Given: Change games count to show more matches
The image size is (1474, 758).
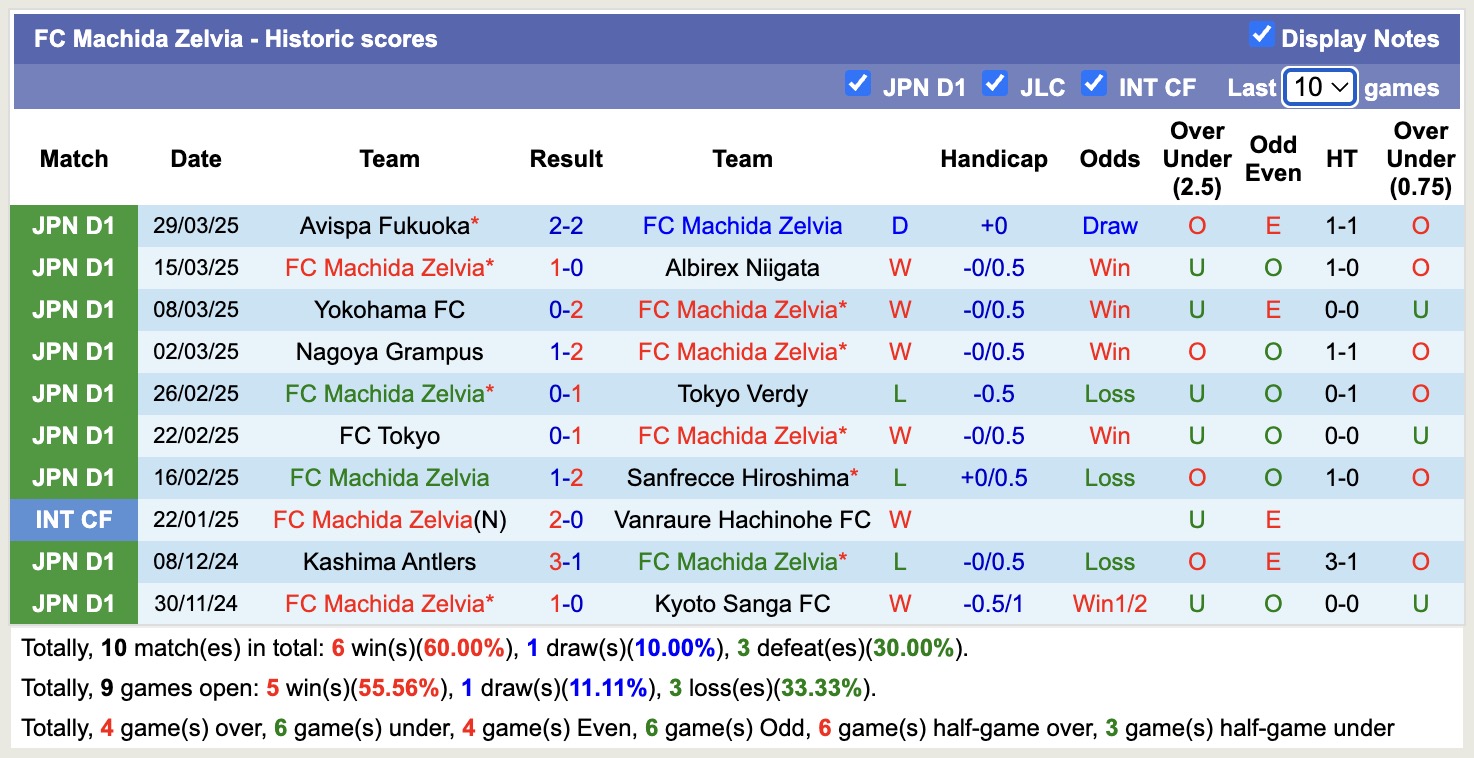Looking at the screenshot, I should (1319, 88).
